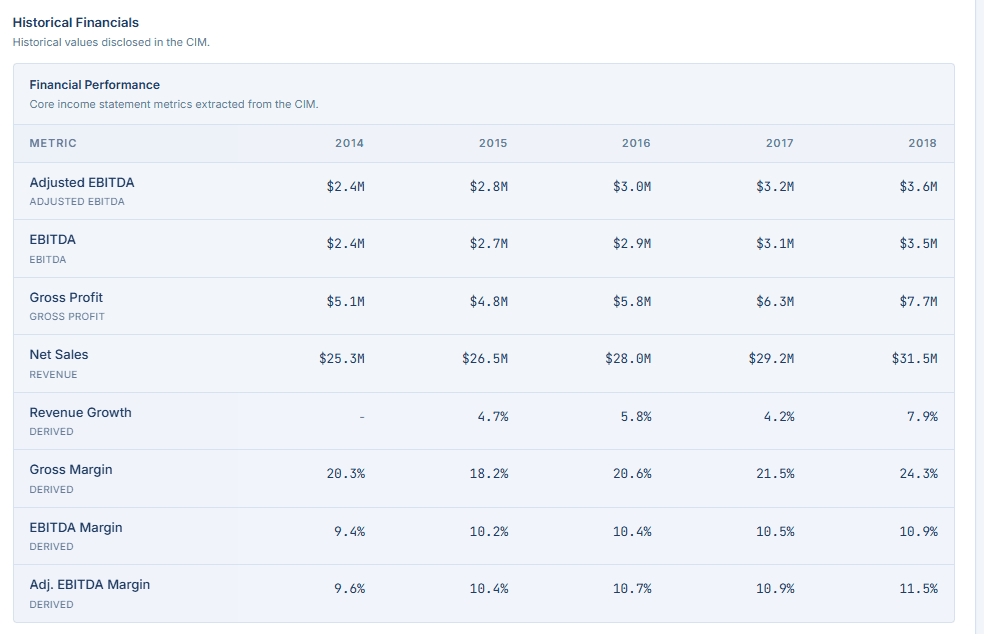Viewport: 984px width, 634px height.
Task: Click EBITDA Margin 2017 value 10.5%
Action: (x=775, y=531)
